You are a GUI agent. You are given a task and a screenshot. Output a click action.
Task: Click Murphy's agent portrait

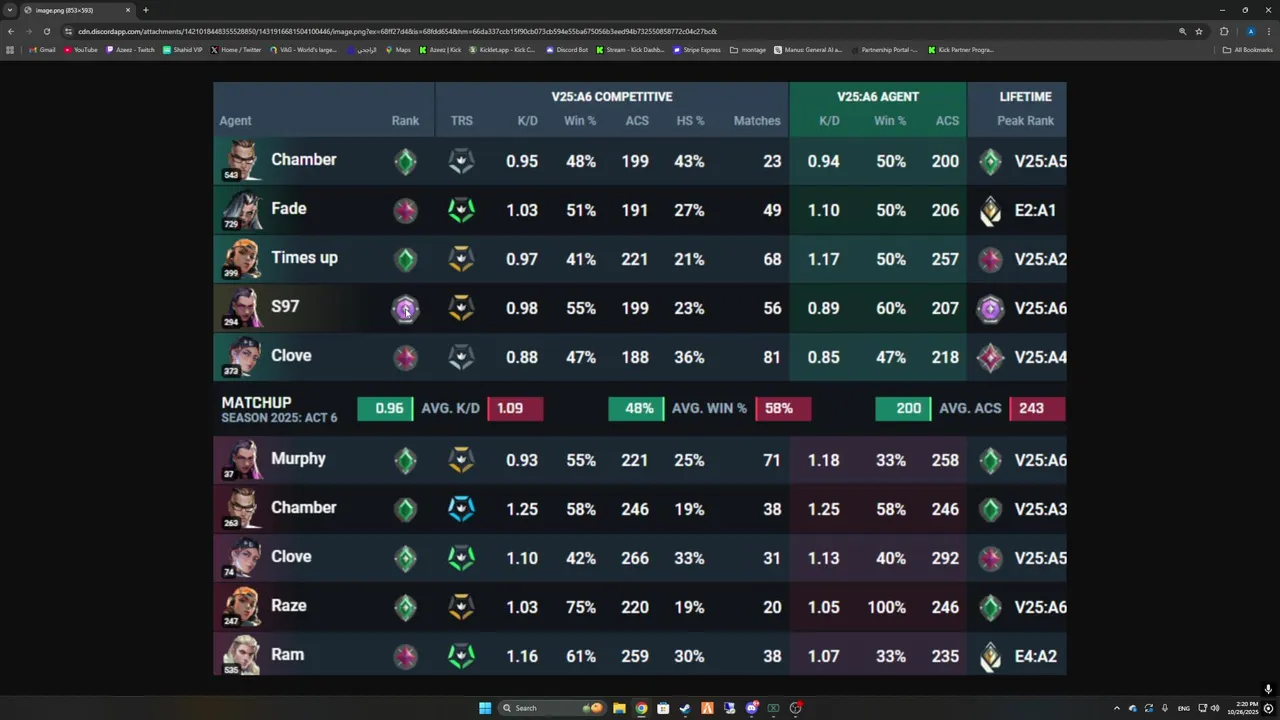(243, 459)
